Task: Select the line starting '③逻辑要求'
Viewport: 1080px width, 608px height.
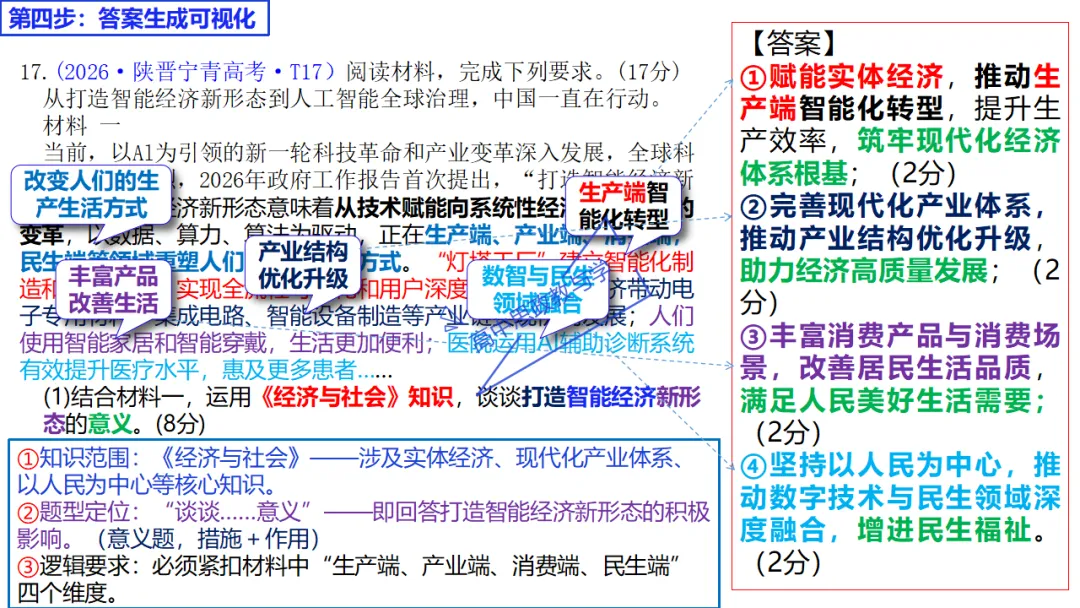Action: click(348, 579)
